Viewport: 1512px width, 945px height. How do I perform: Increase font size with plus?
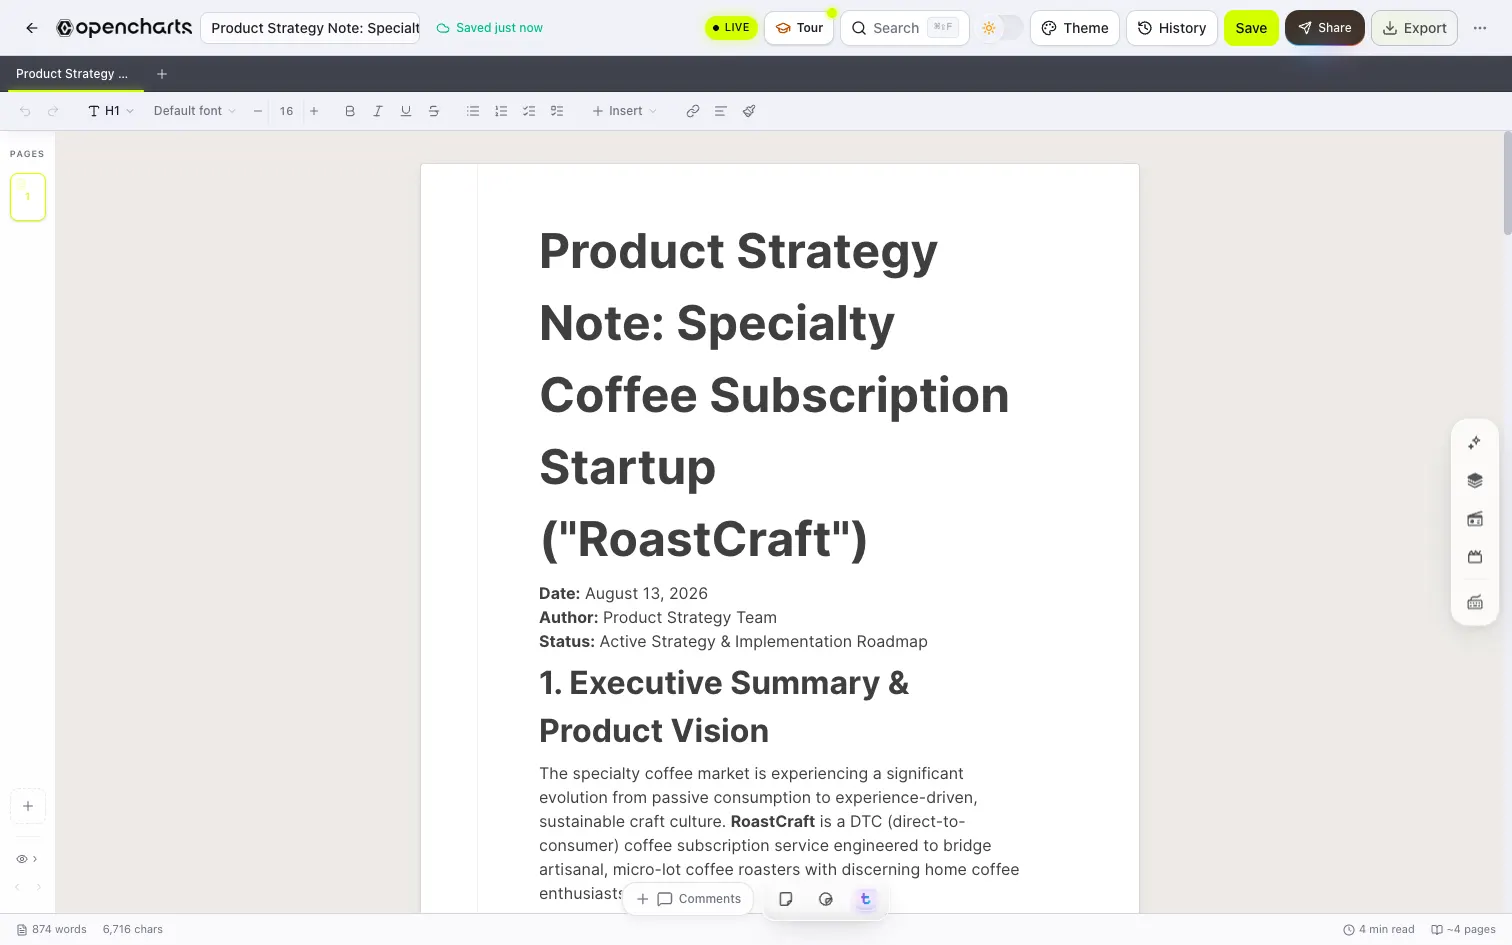point(314,111)
